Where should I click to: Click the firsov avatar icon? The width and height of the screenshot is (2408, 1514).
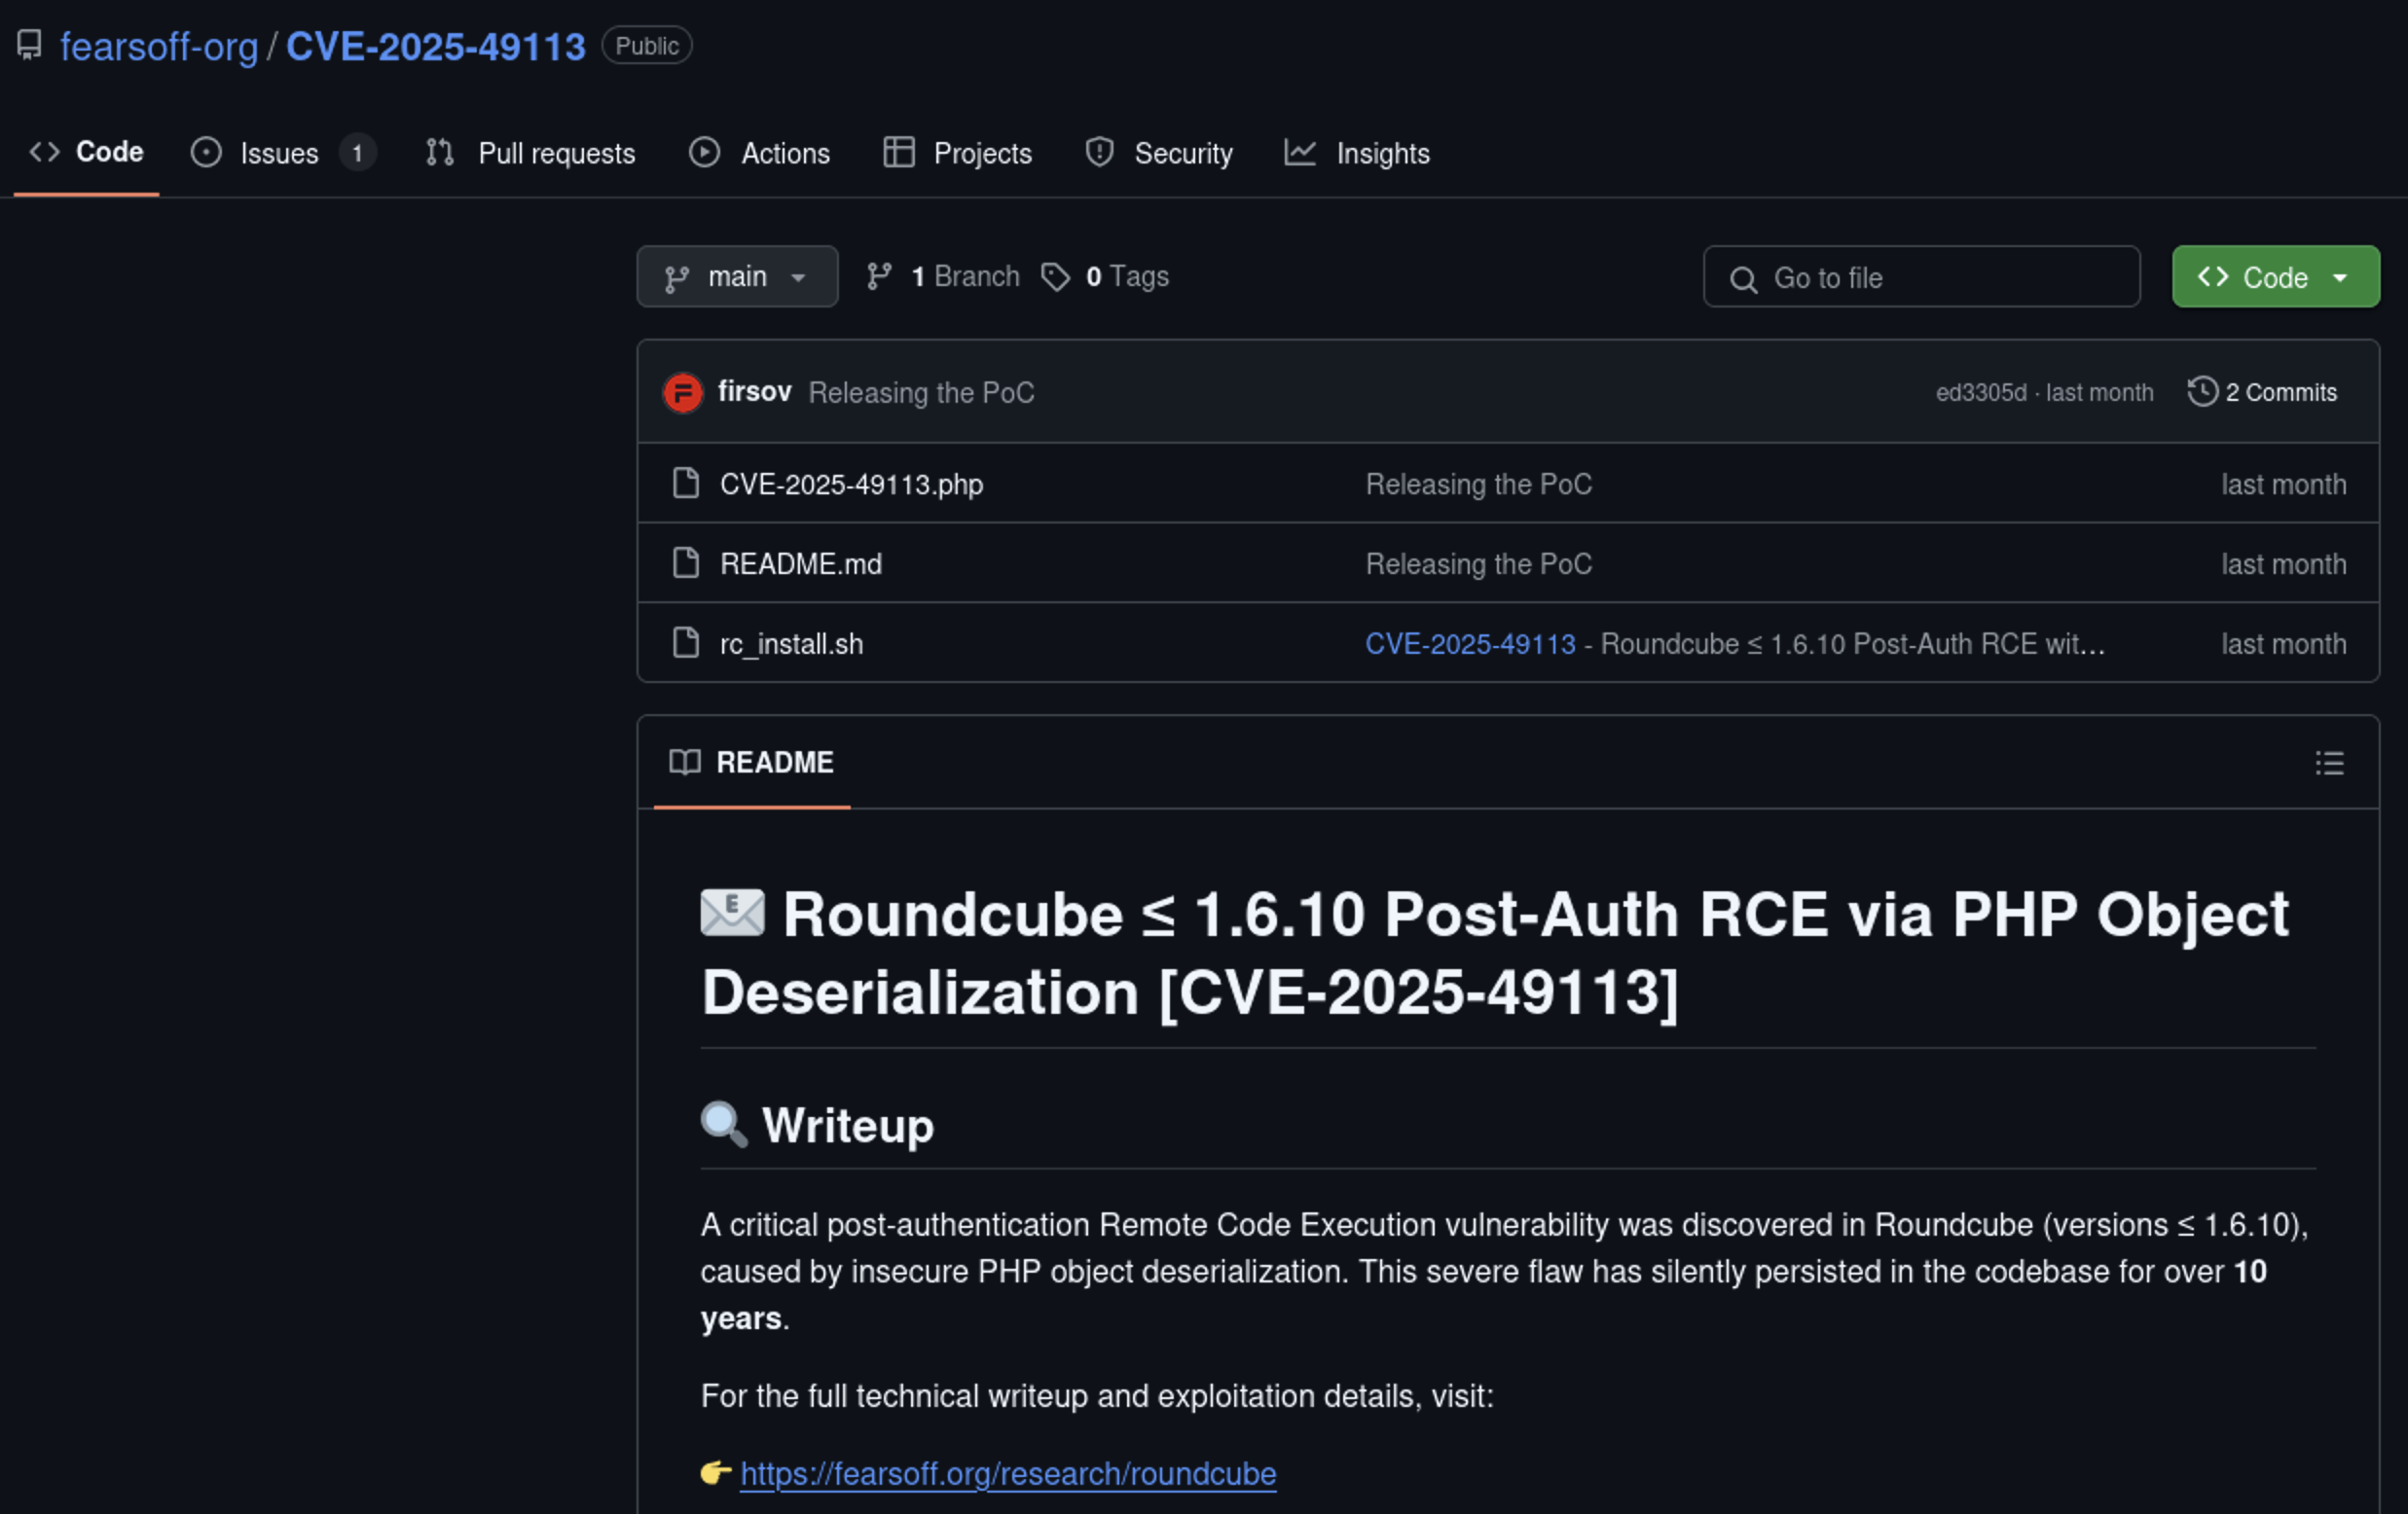(683, 392)
